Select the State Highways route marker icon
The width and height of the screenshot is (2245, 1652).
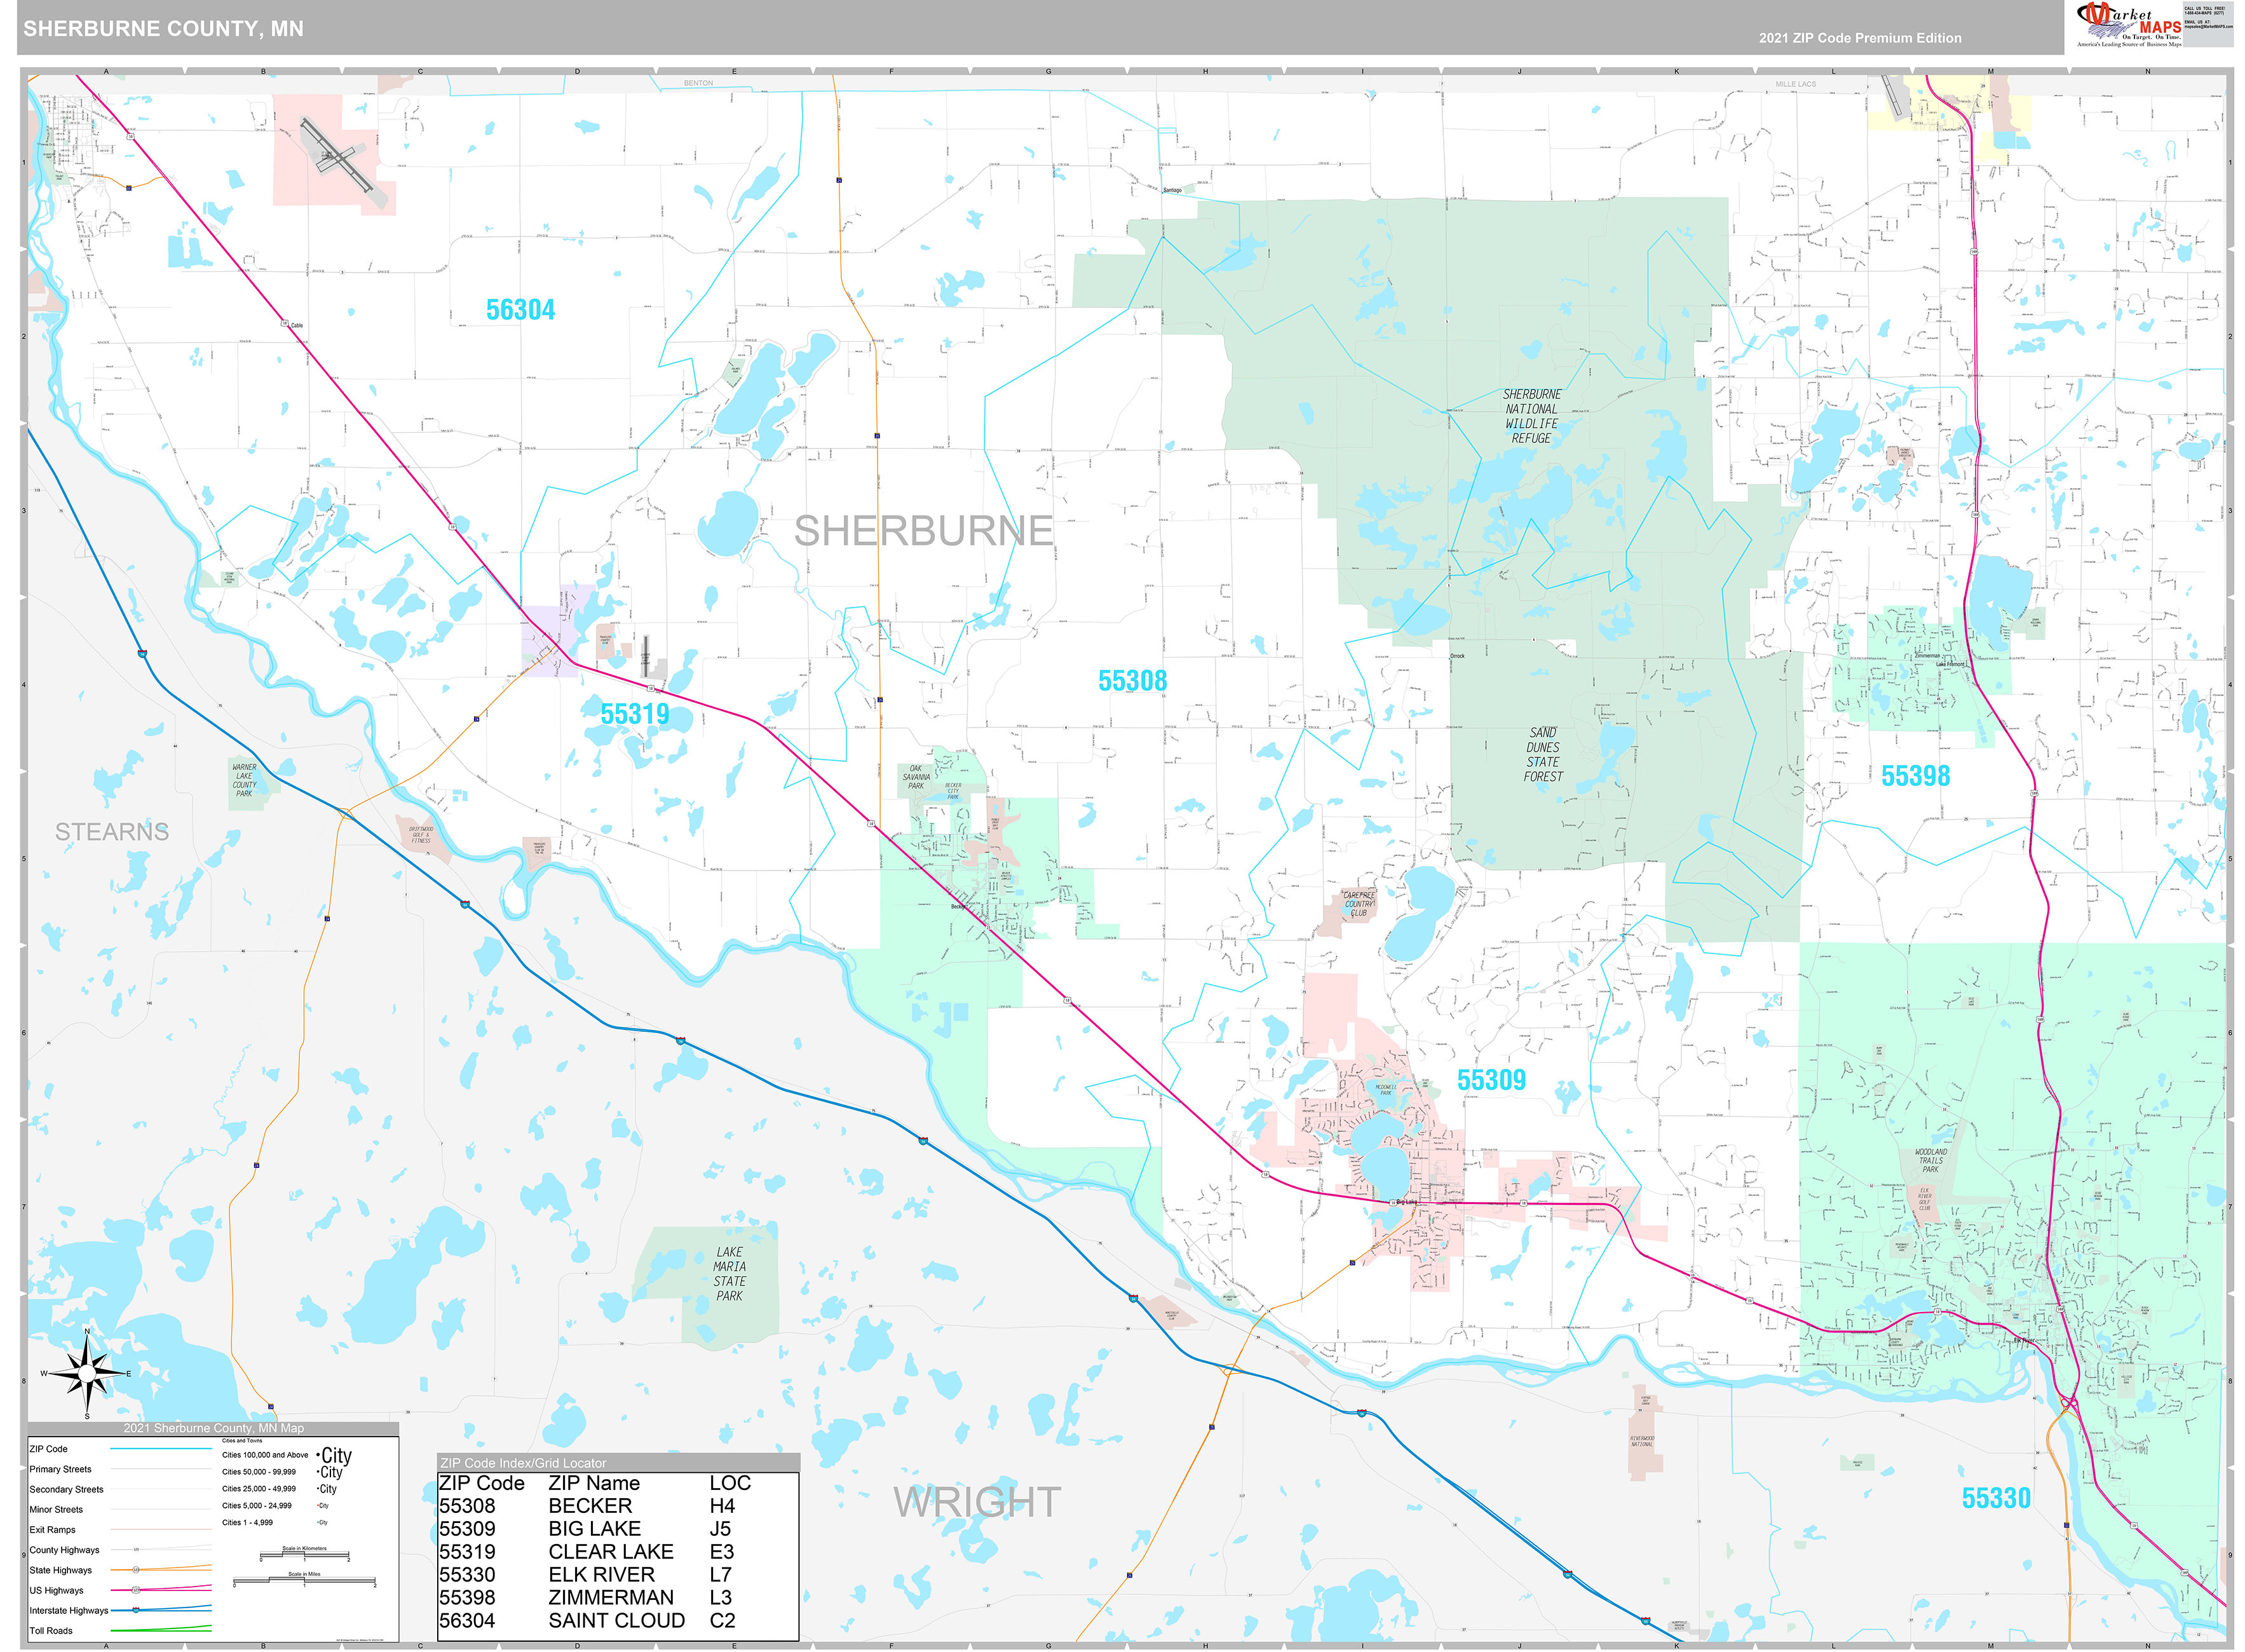pos(136,1571)
